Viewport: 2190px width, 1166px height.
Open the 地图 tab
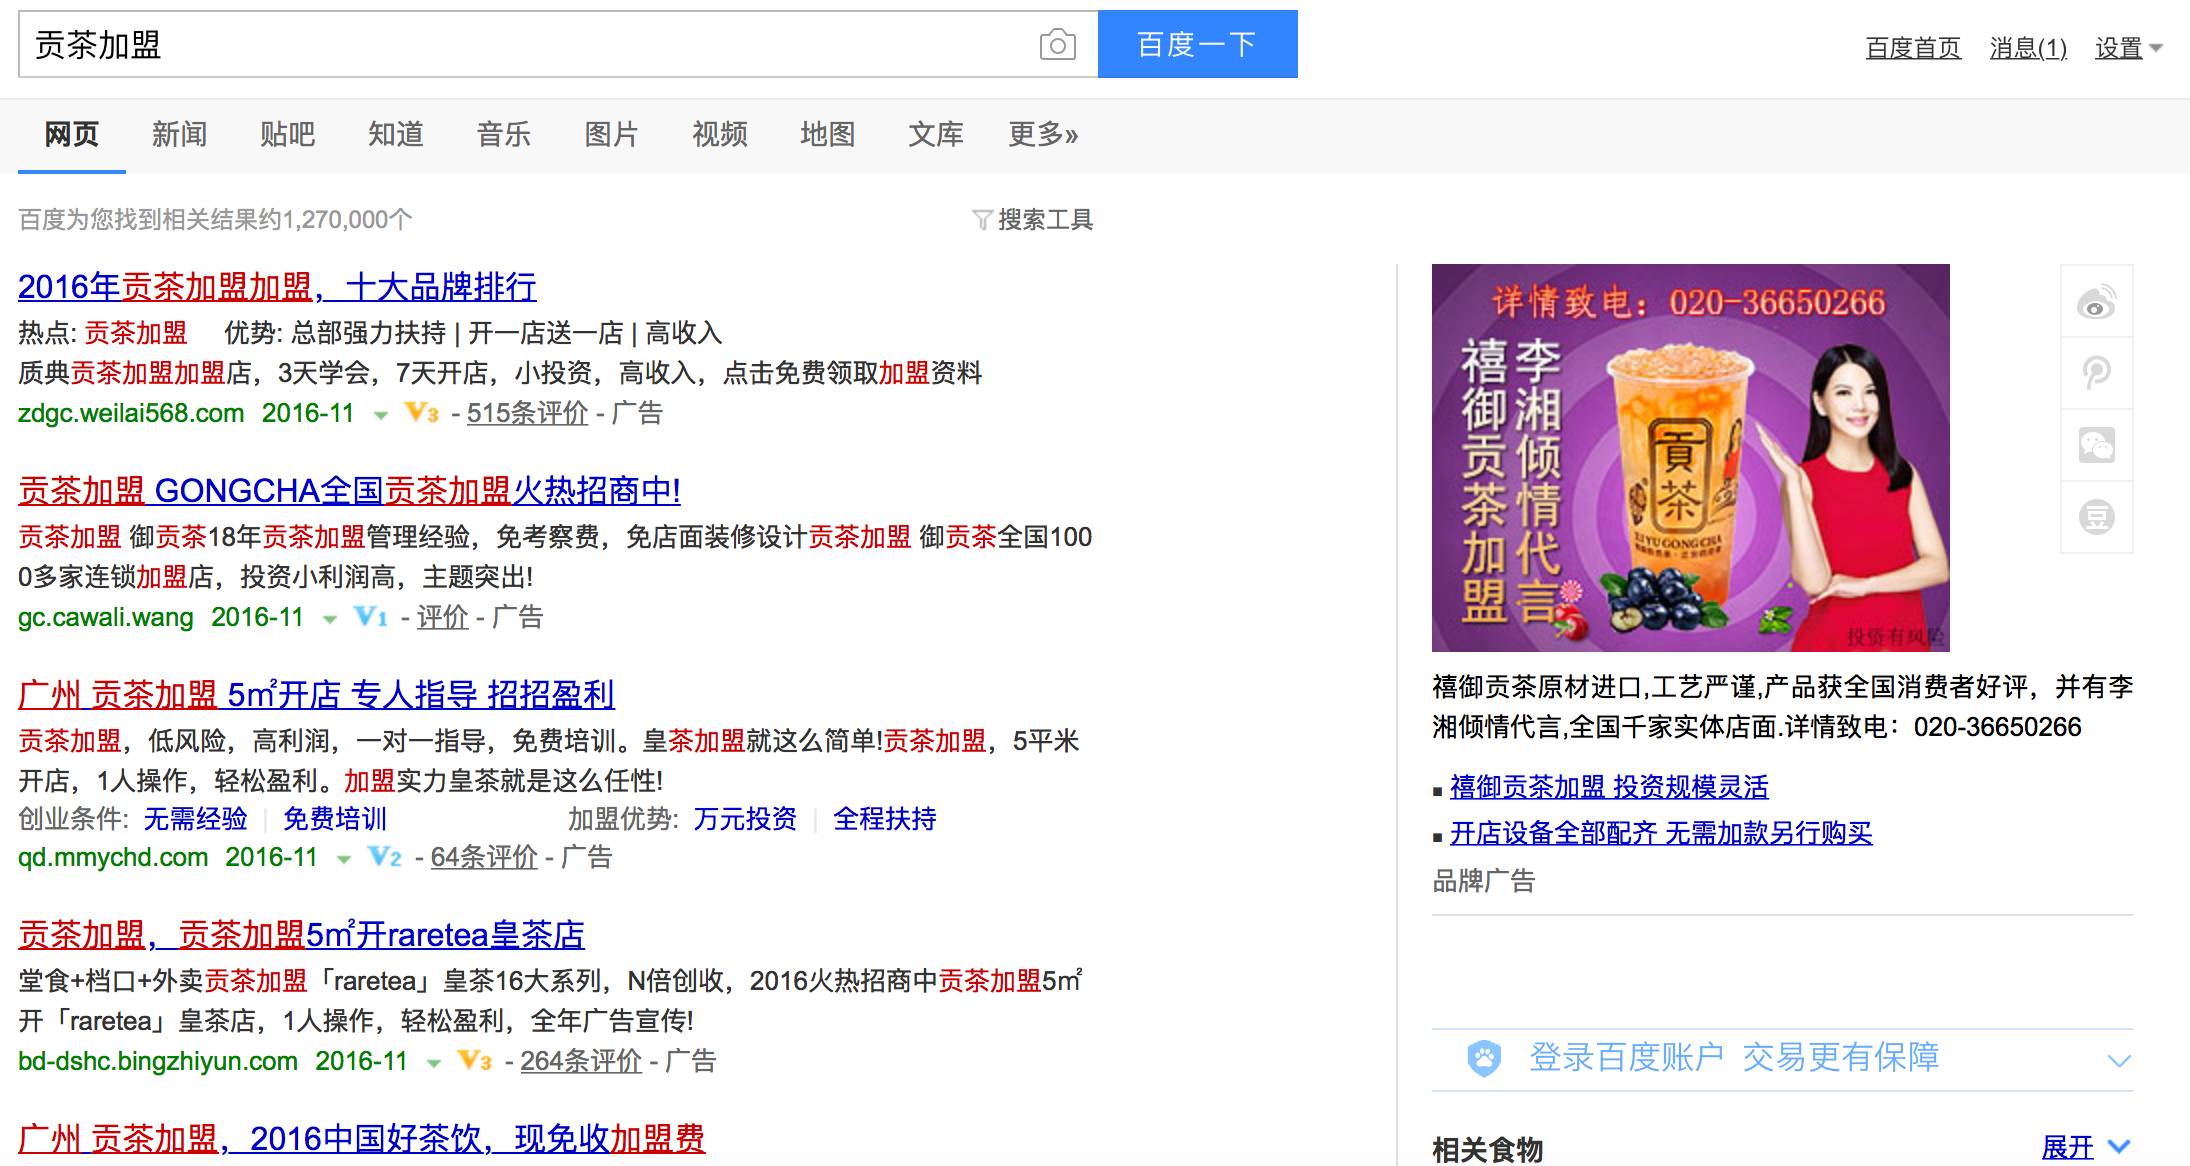(x=827, y=134)
